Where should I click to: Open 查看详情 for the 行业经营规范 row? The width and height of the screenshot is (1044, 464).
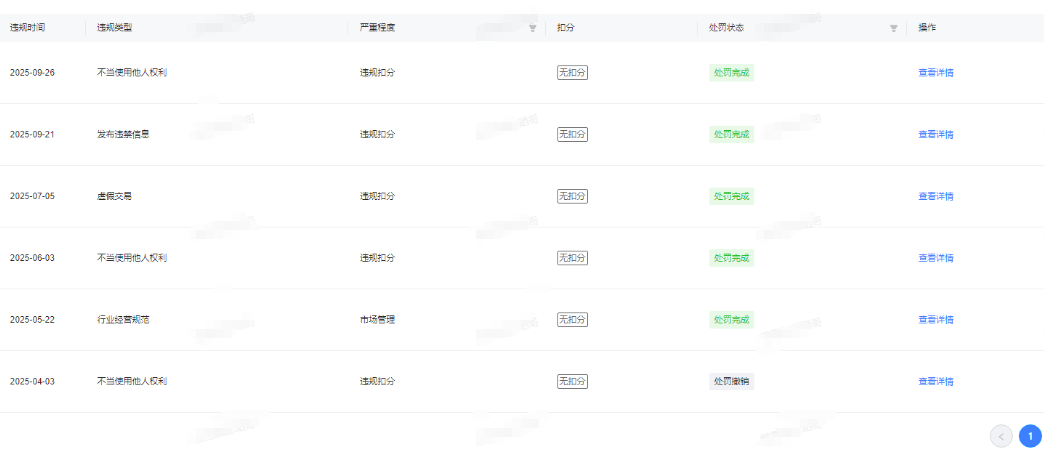click(x=936, y=320)
